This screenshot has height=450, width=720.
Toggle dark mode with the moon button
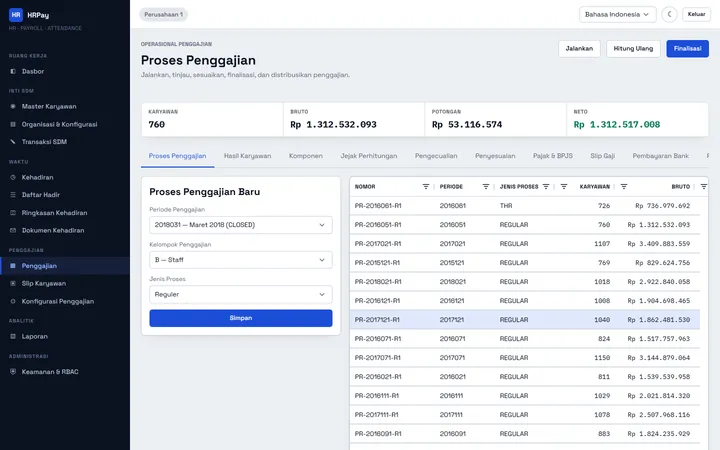pyautogui.click(x=669, y=15)
